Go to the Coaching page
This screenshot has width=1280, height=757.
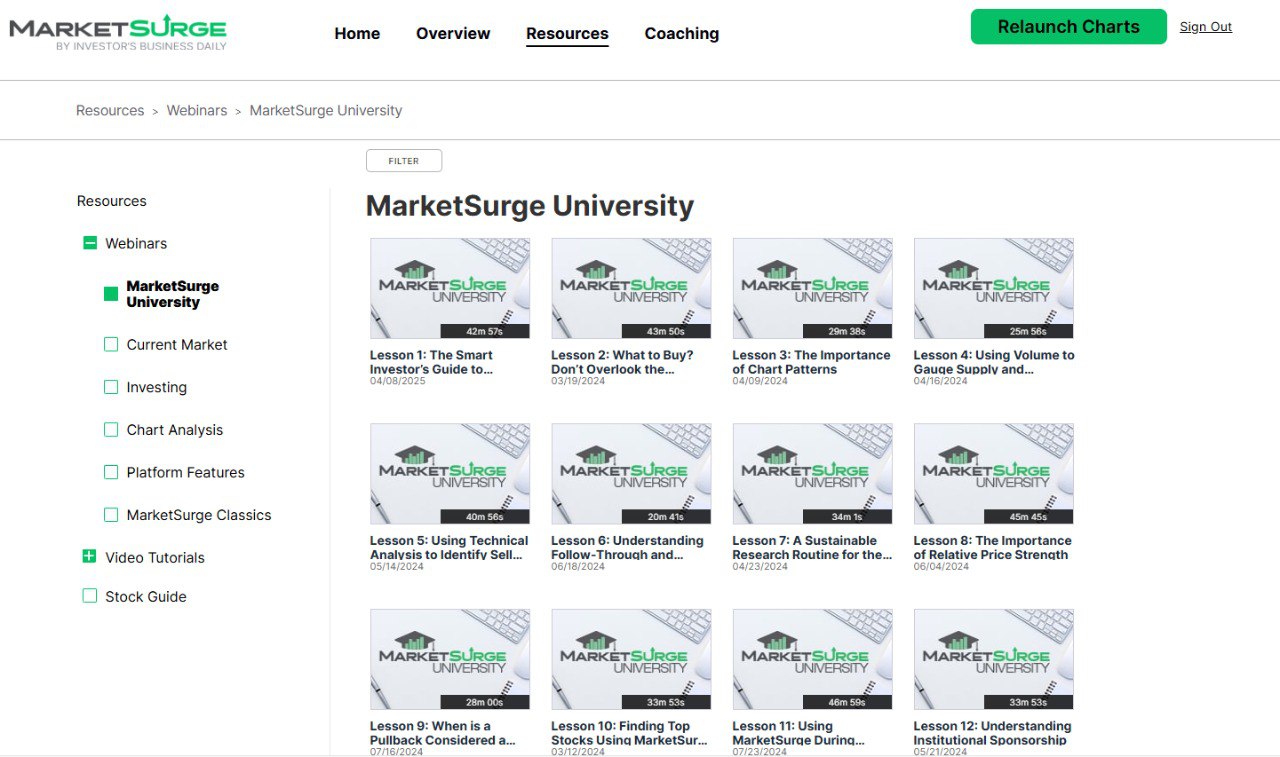[681, 33]
